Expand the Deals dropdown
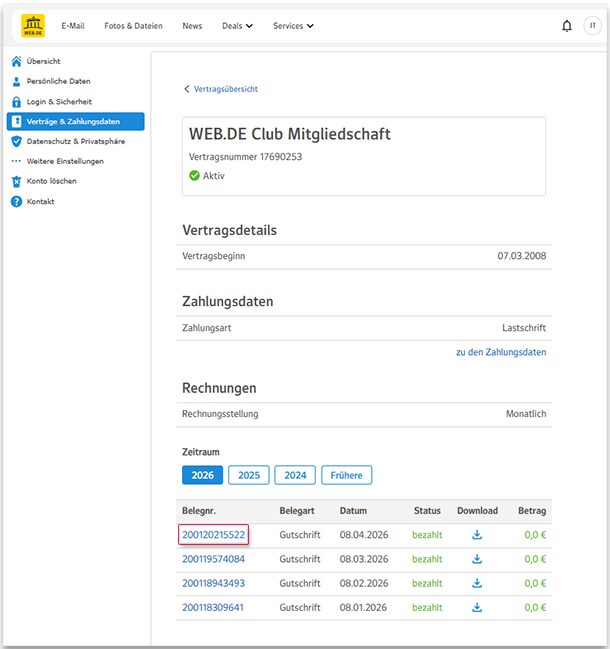 coord(237,26)
